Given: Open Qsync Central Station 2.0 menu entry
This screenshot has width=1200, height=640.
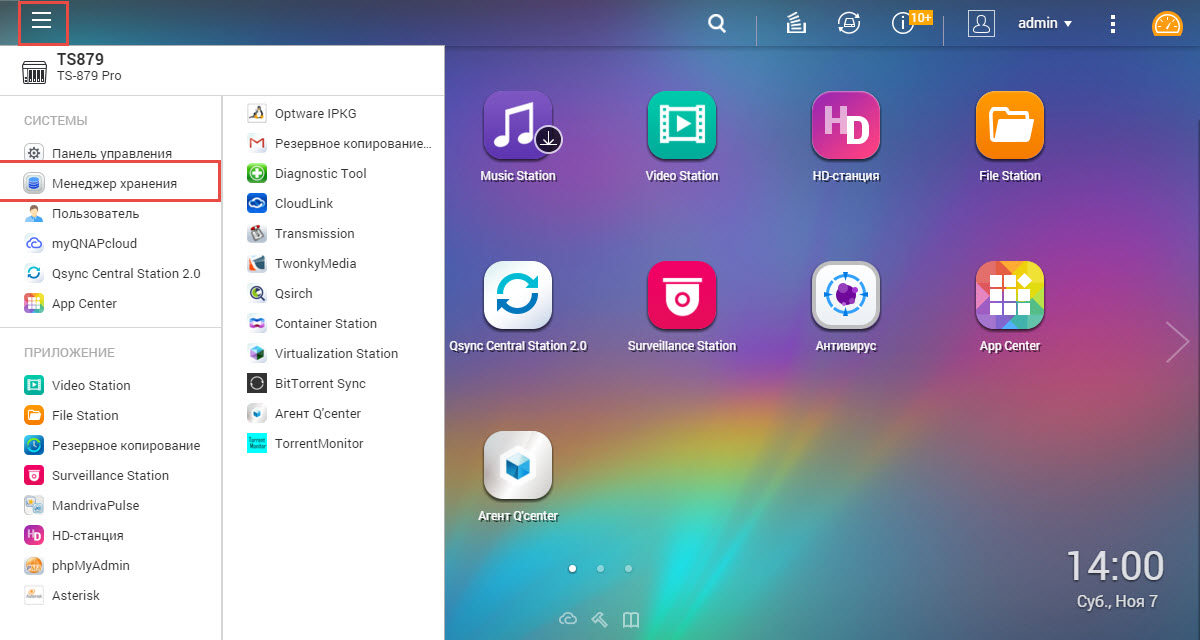Looking at the screenshot, I should click(110, 273).
